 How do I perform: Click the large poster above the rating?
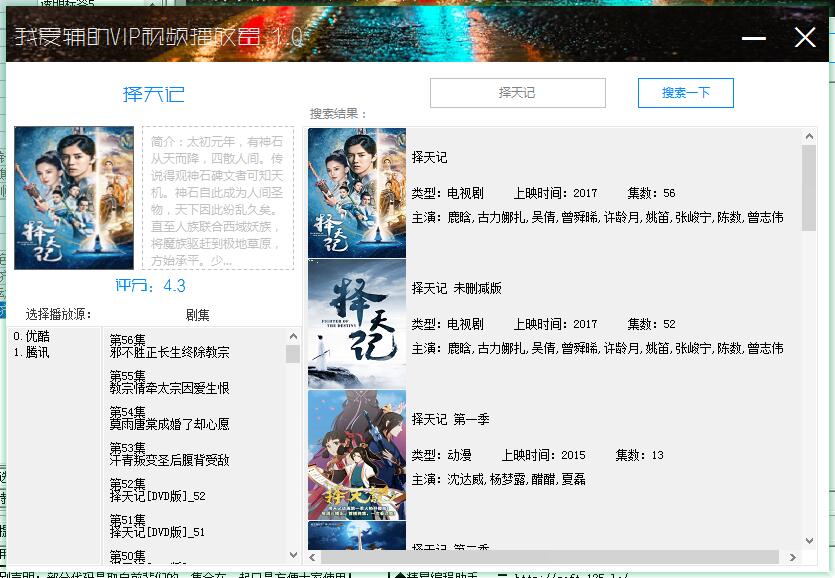tap(74, 197)
